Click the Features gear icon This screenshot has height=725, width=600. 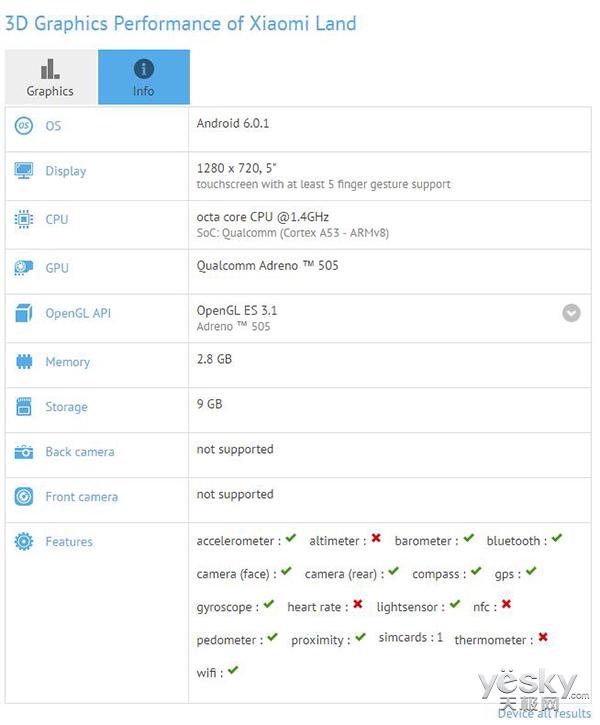click(24, 541)
